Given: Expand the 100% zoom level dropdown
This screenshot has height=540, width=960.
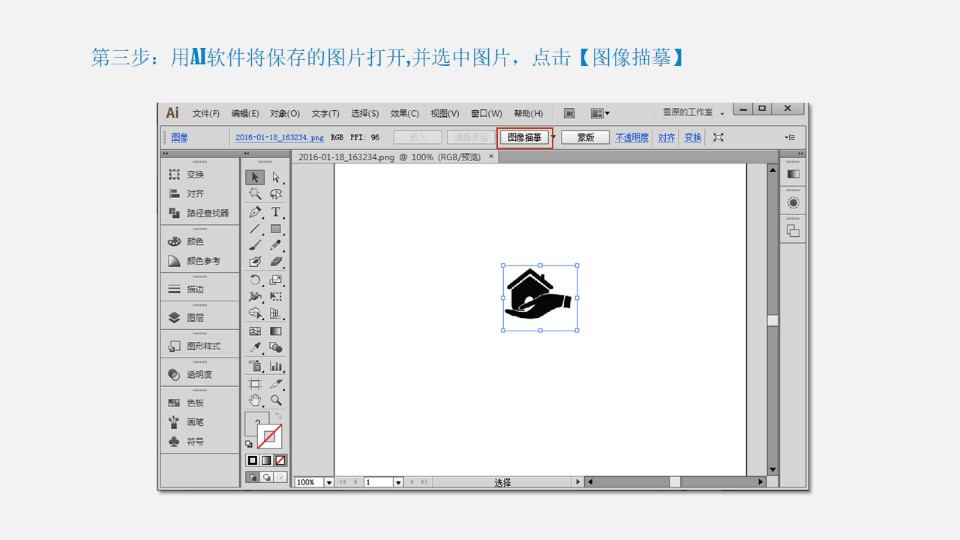Looking at the screenshot, I should click(x=329, y=482).
